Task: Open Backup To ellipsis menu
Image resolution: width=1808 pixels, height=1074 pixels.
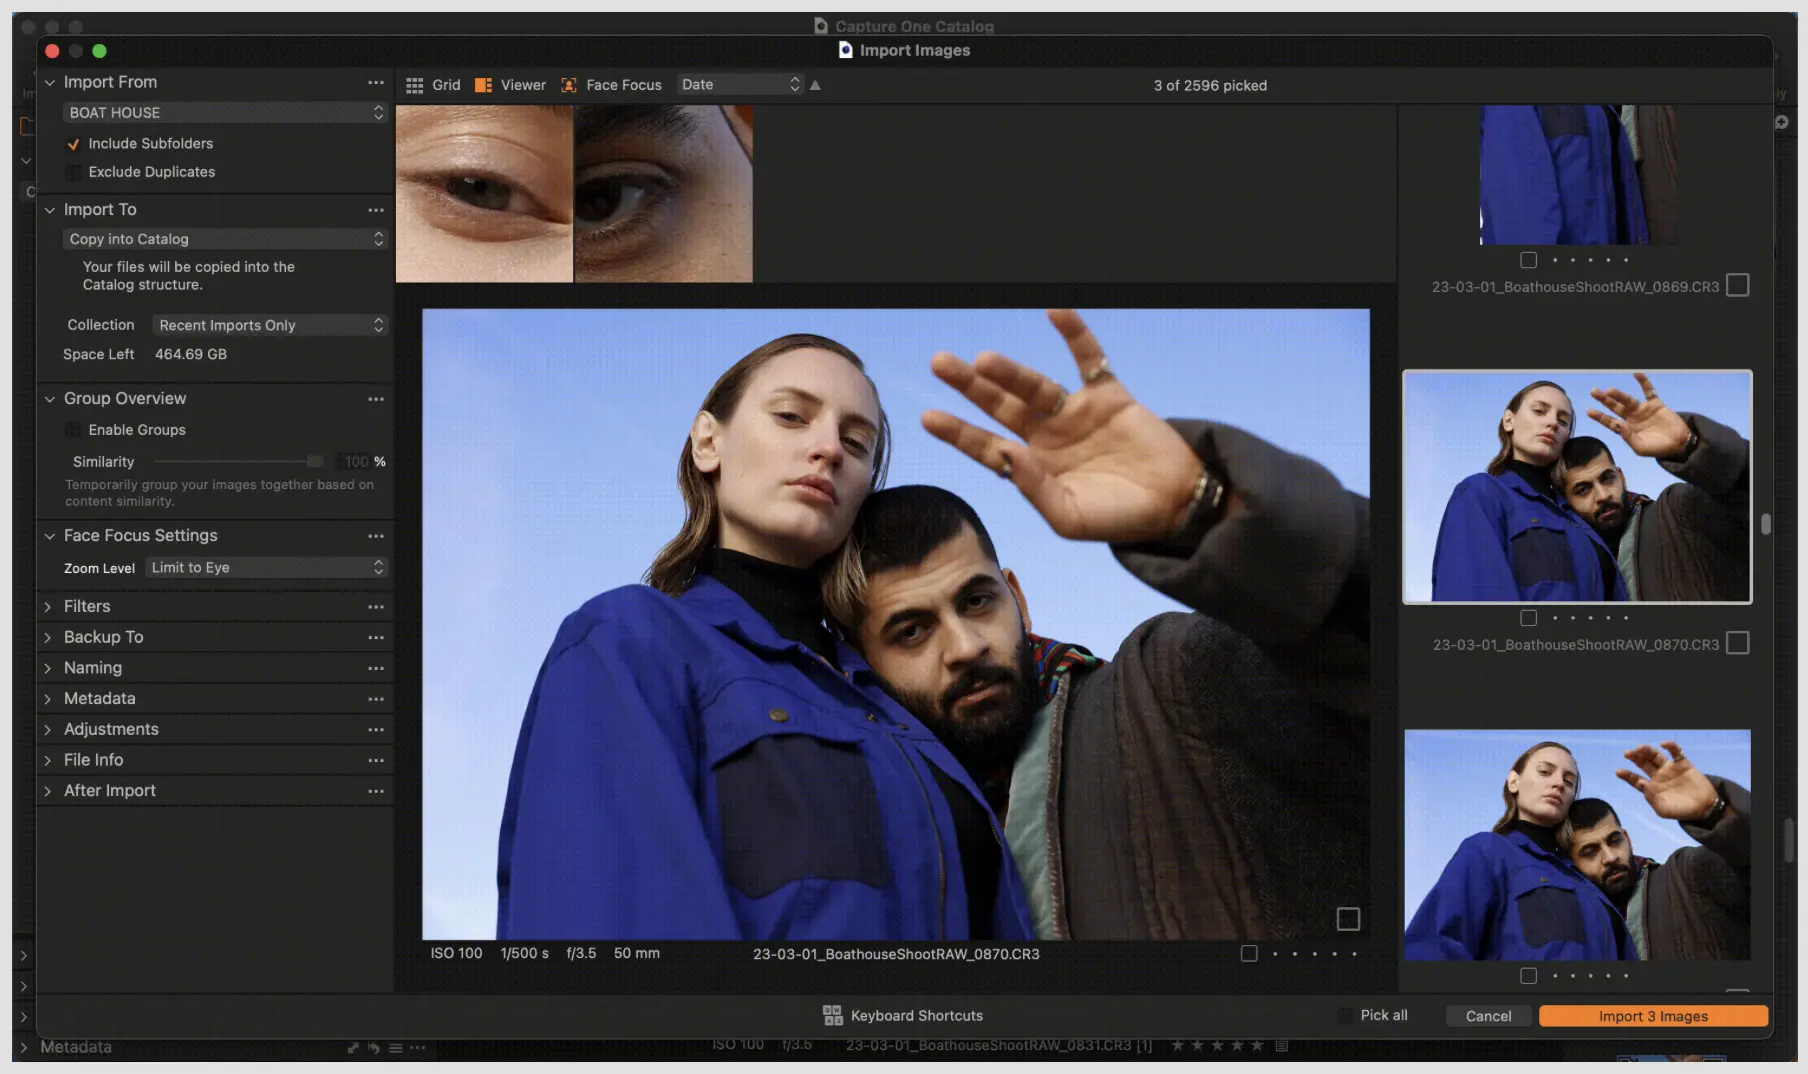Action: coord(375,637)
